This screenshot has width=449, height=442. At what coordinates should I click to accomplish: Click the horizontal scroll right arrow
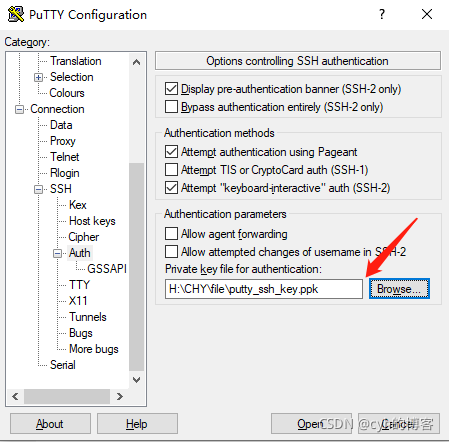pyautogui.click(x=120, y=396)
